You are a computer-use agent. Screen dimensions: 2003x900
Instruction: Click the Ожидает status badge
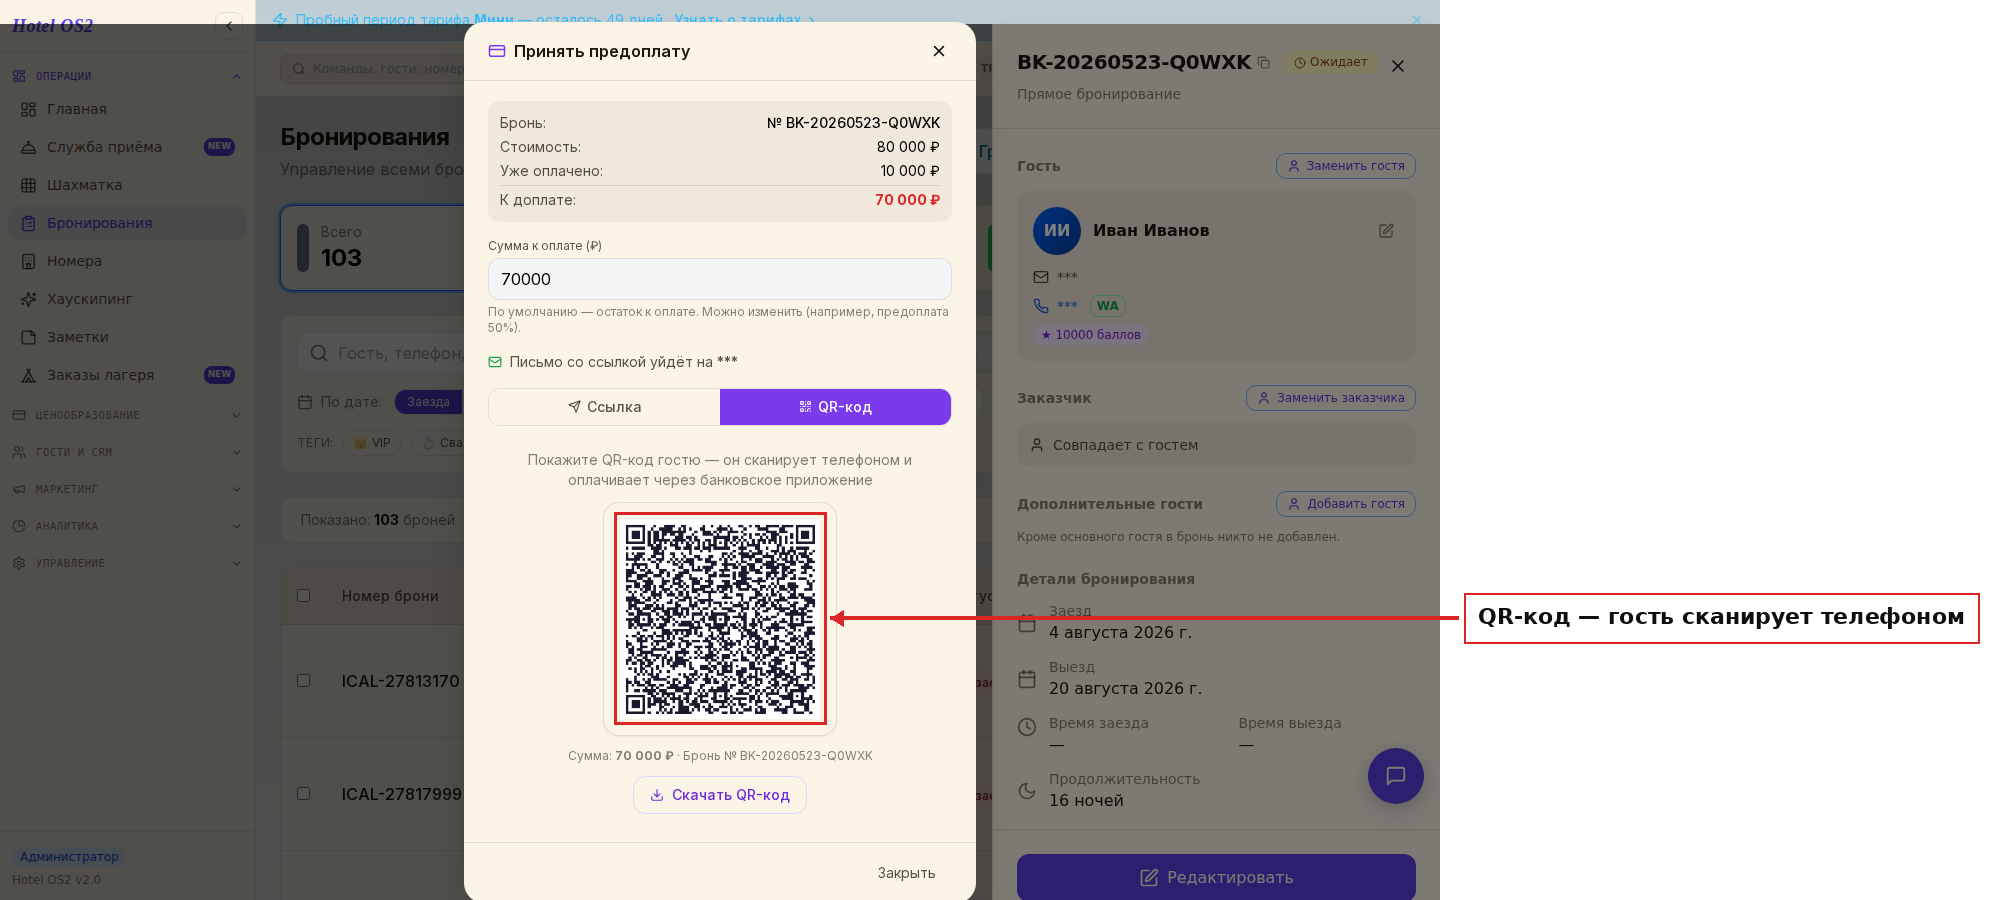coord(1330,62)
